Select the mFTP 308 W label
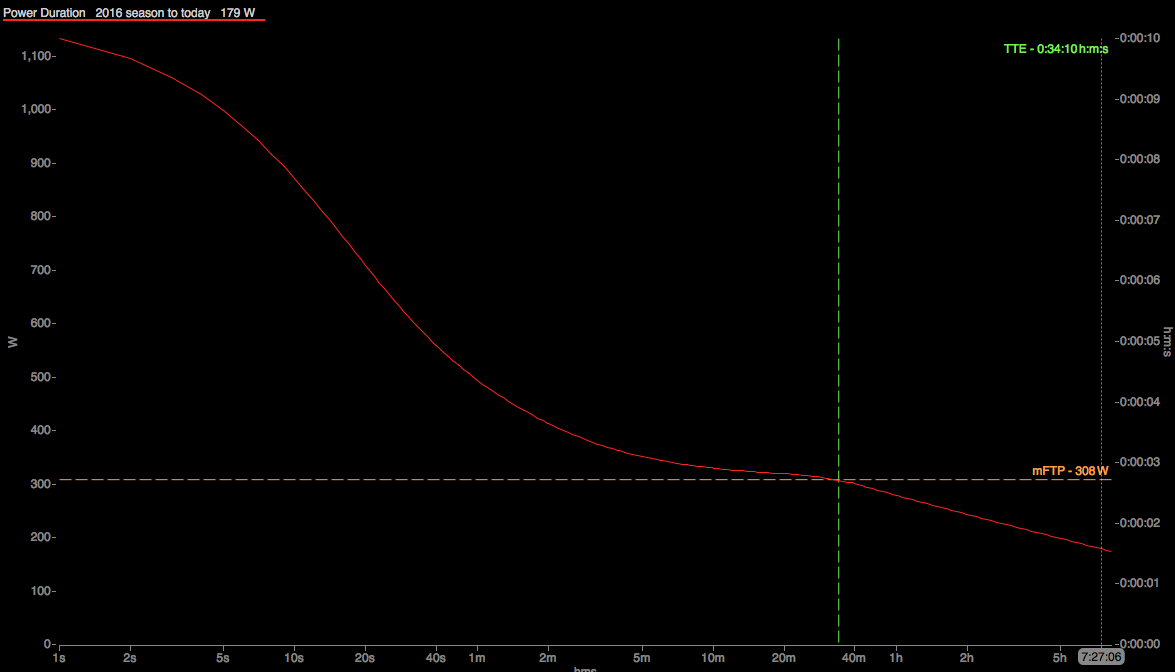 [x=1070, y=470]
